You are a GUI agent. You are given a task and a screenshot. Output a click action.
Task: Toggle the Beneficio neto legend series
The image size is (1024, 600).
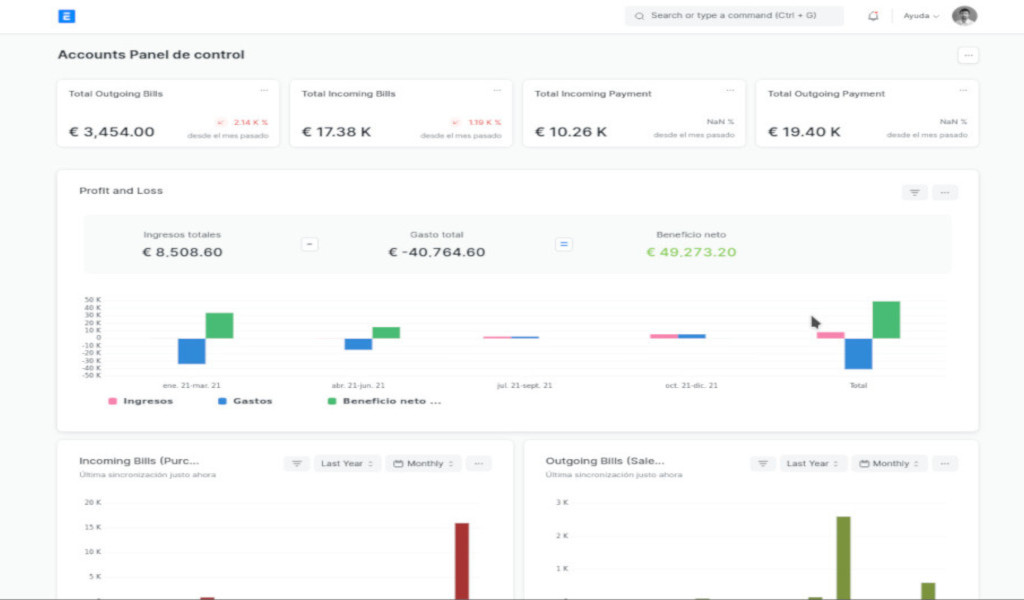click(385, 401)
